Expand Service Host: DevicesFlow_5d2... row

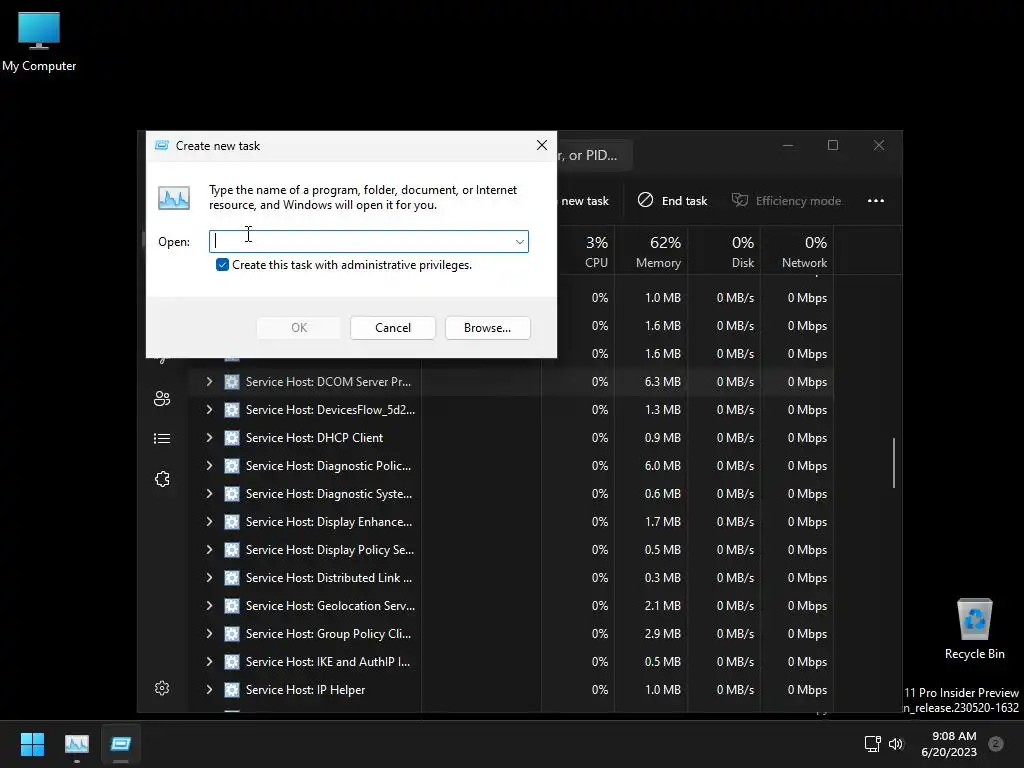pos(209,409)
